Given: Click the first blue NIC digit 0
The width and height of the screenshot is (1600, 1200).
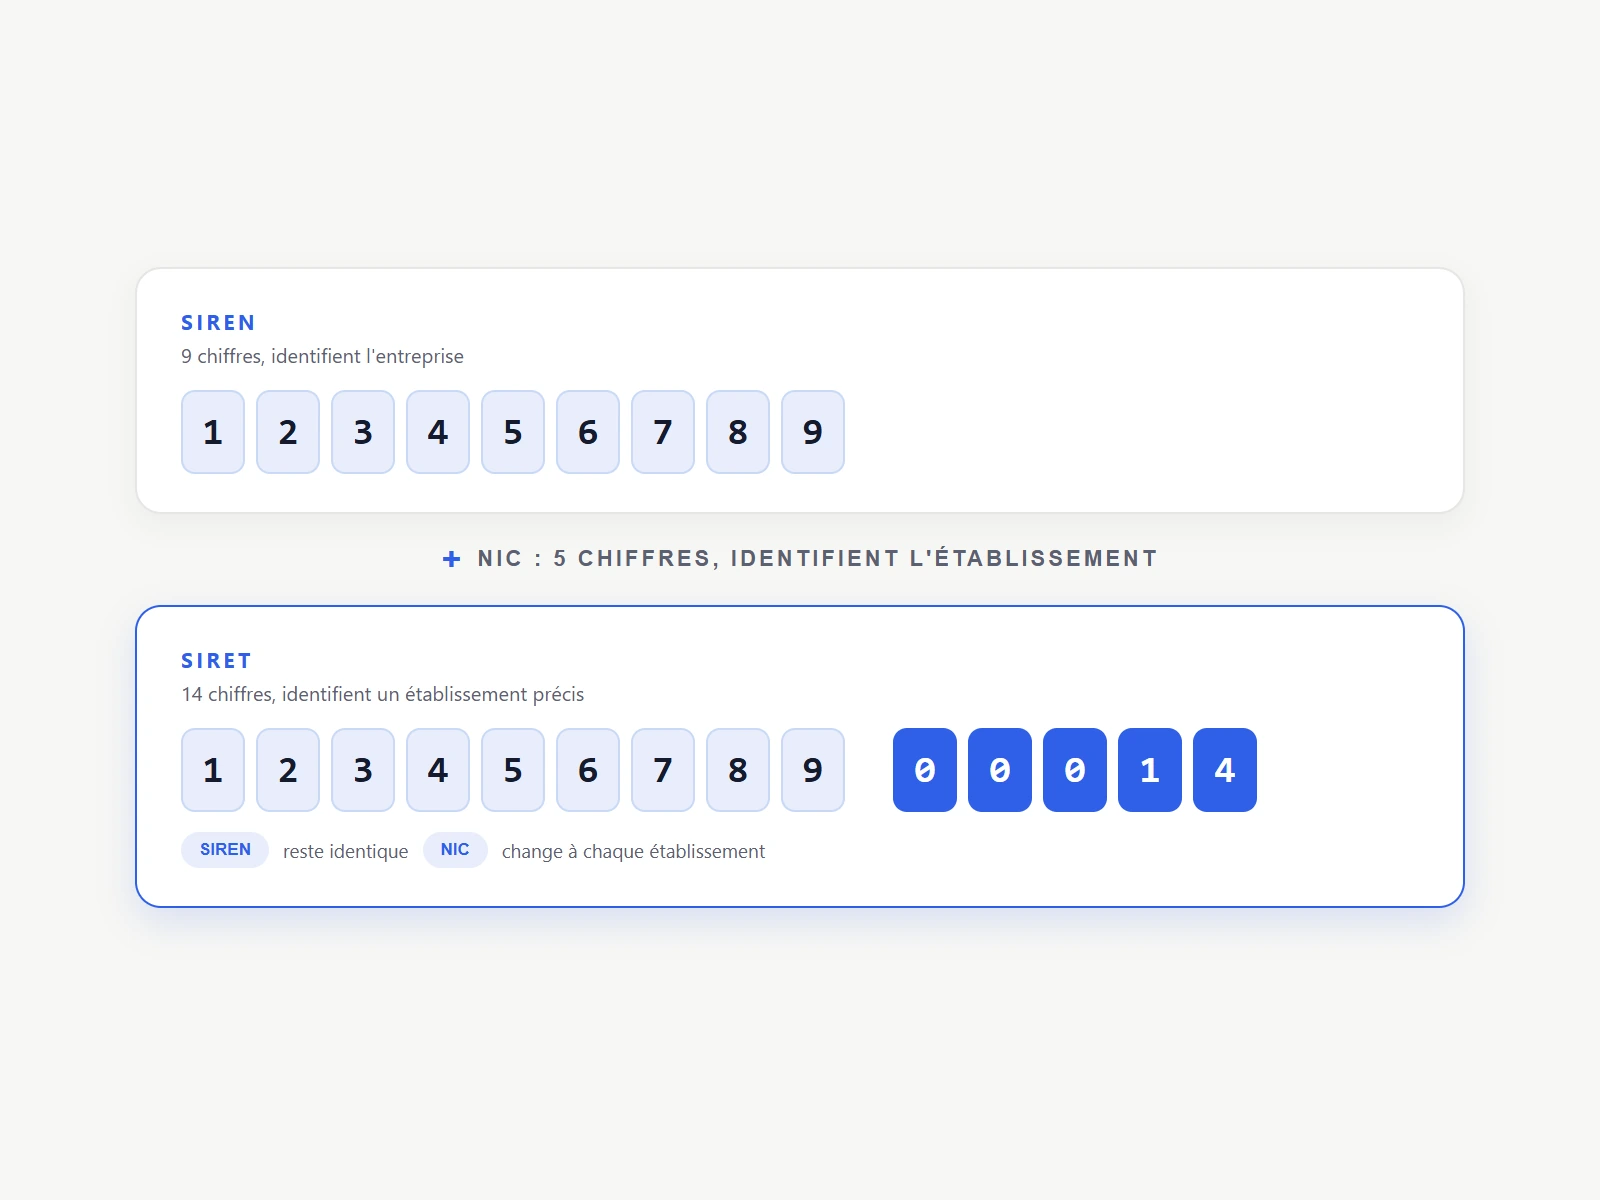Looking at the screenshot, I should tap(925, 770).
